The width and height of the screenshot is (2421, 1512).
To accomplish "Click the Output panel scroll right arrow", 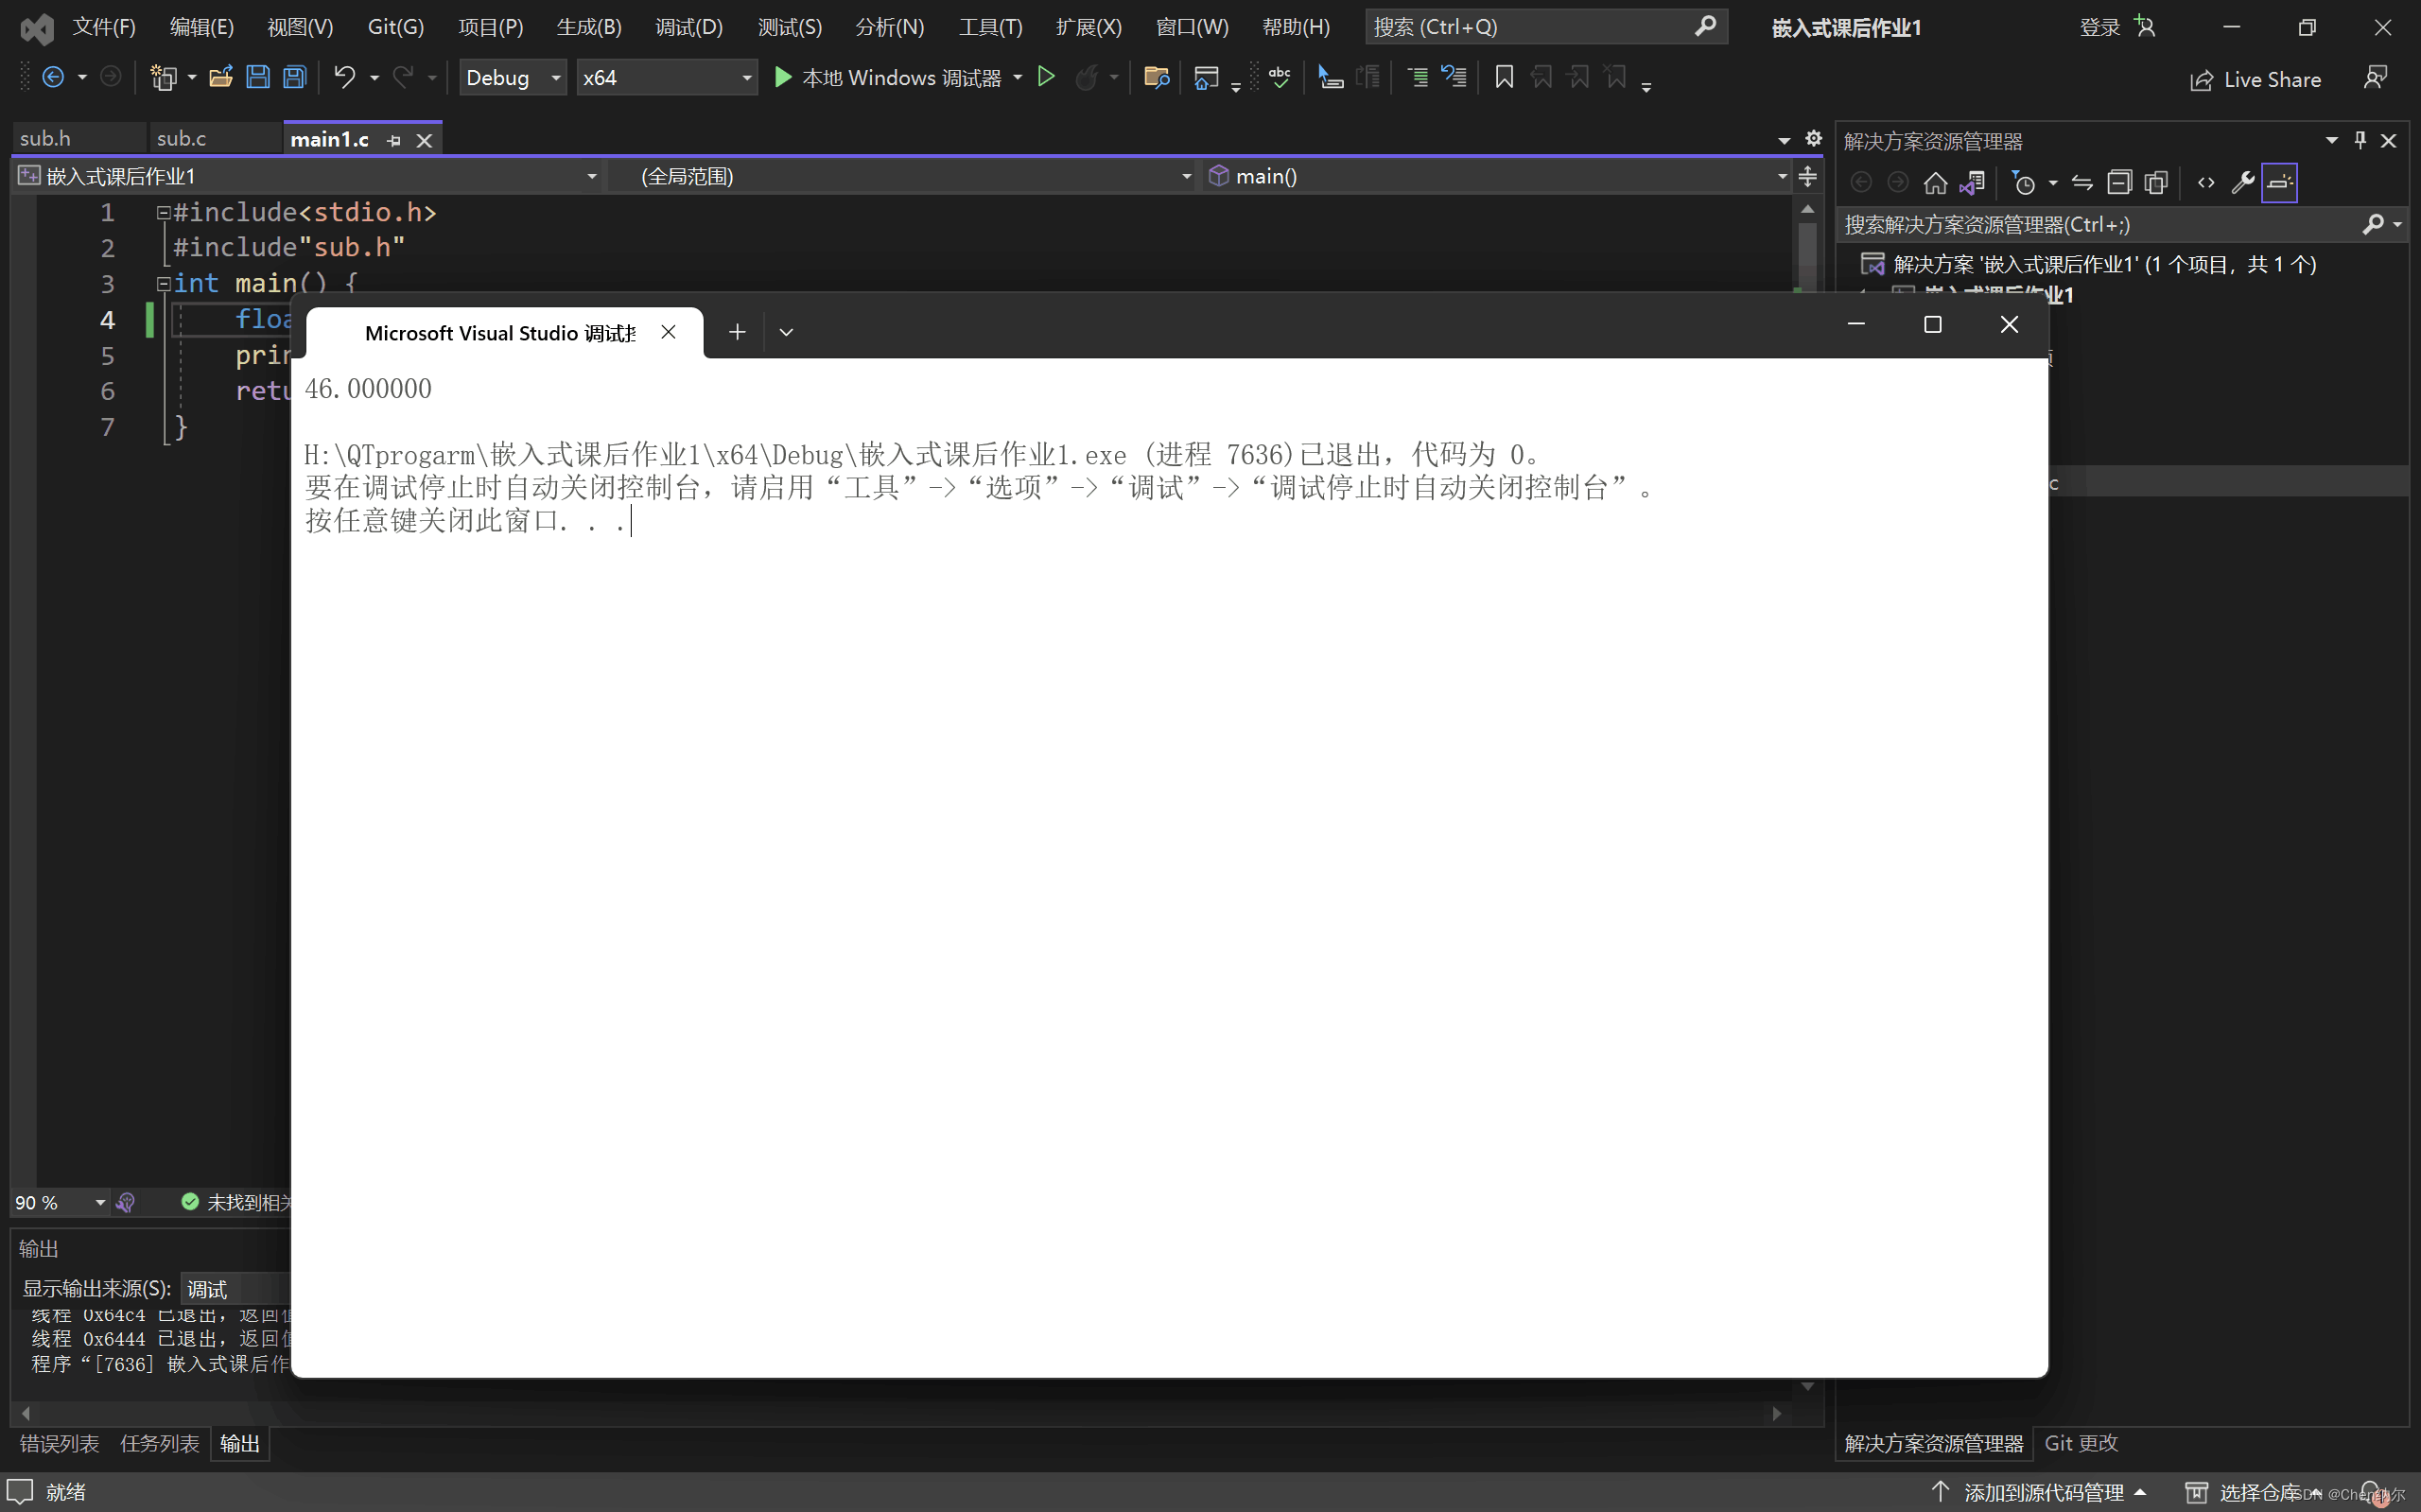I will [1776, 1413].
